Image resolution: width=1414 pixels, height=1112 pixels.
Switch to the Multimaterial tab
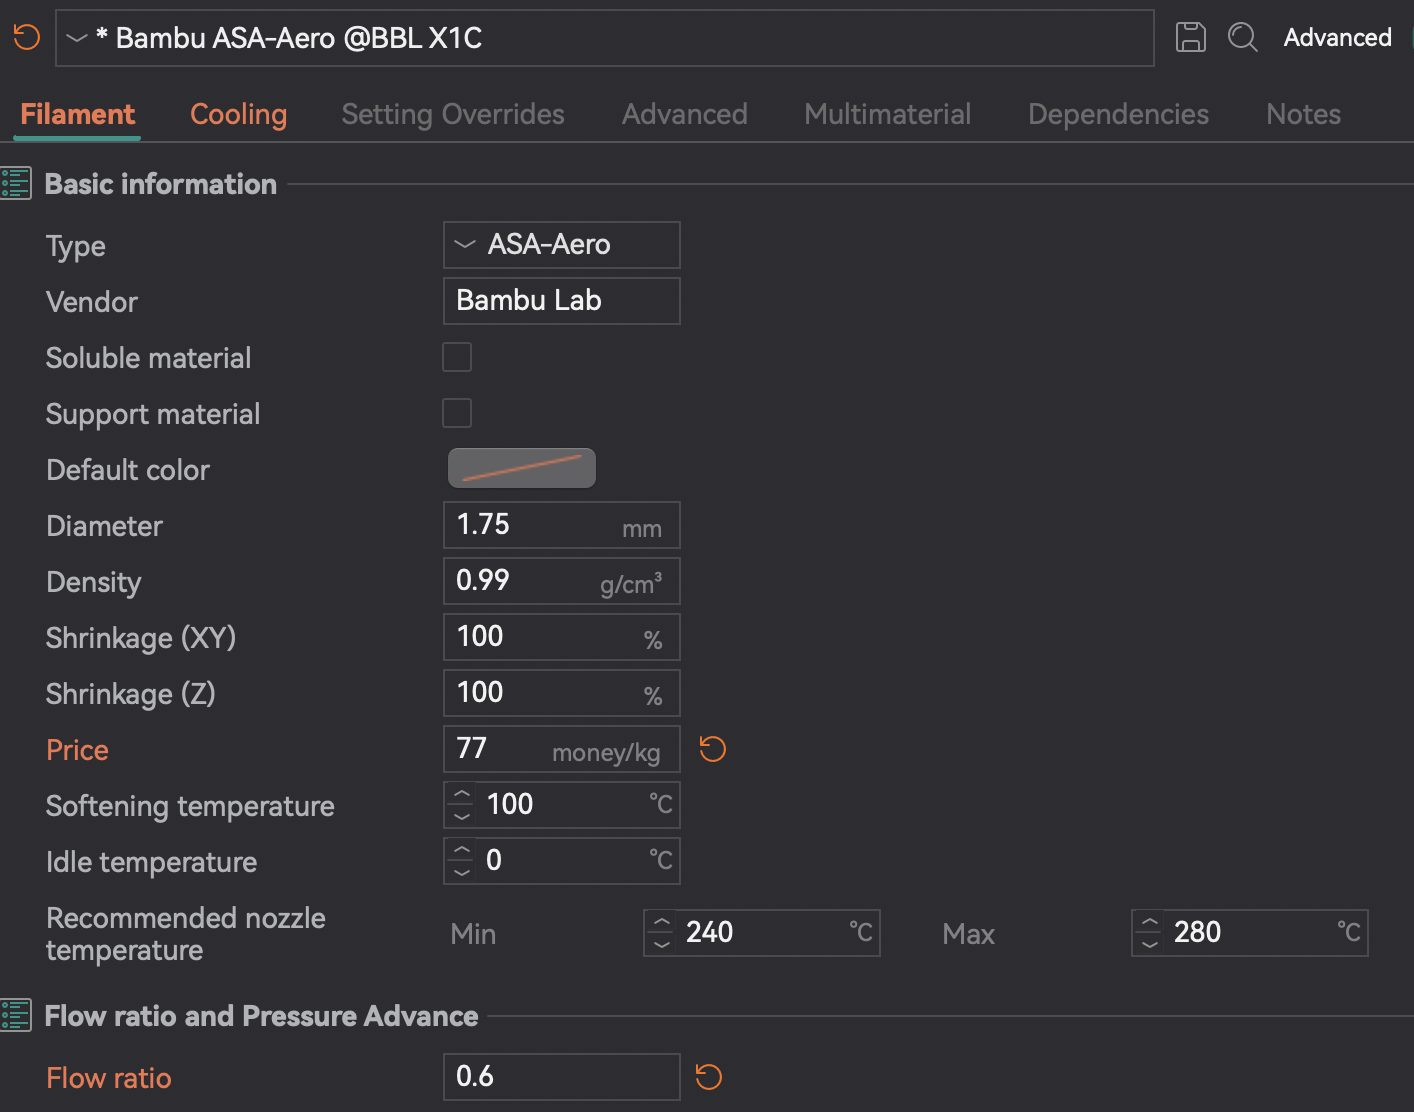[888, 115]
